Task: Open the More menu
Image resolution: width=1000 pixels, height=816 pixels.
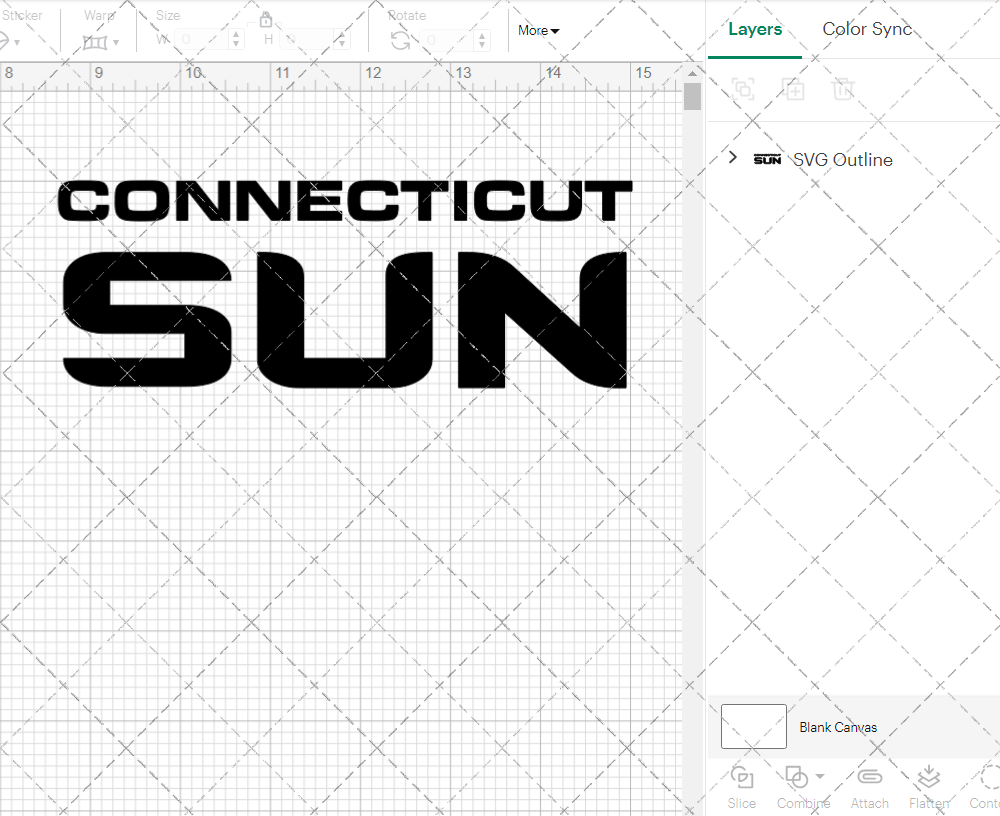Action: [538, 30]
